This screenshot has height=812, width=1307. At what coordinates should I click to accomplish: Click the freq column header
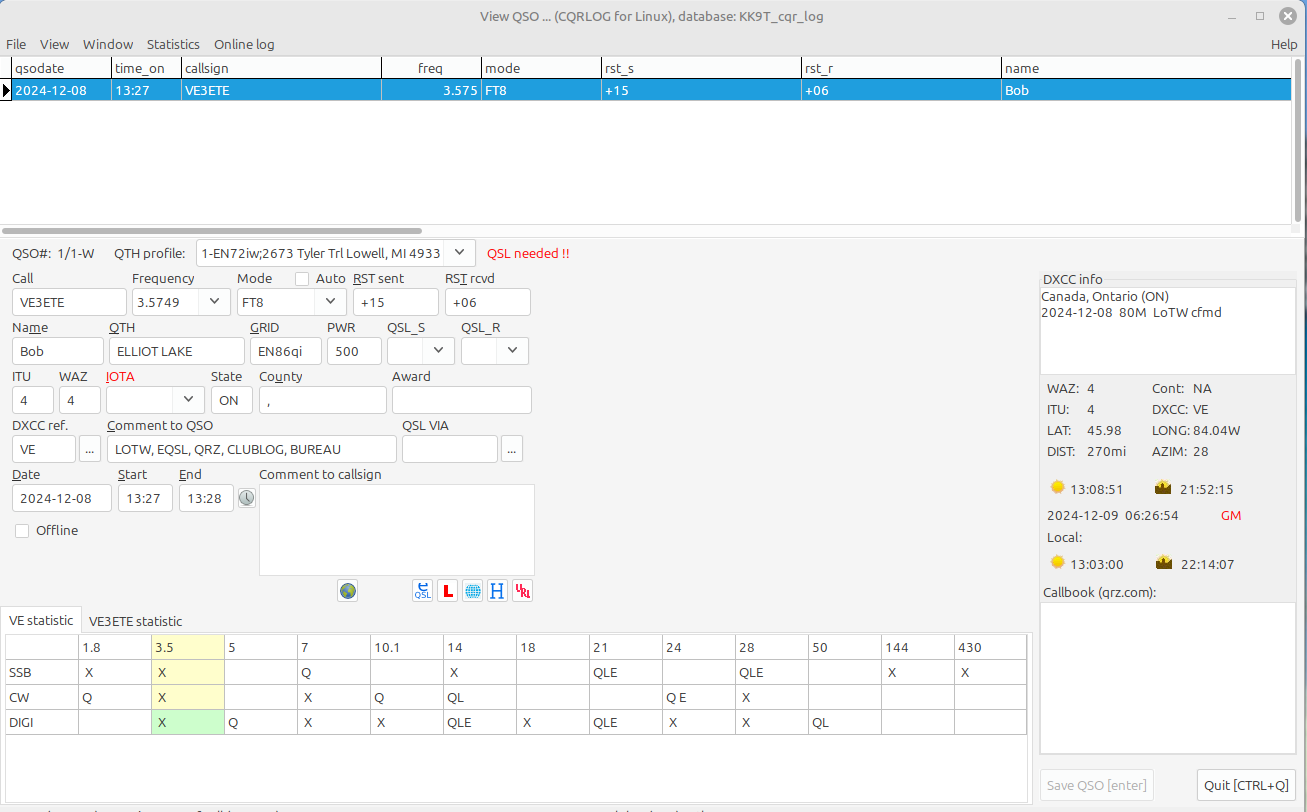click(431, 68)
